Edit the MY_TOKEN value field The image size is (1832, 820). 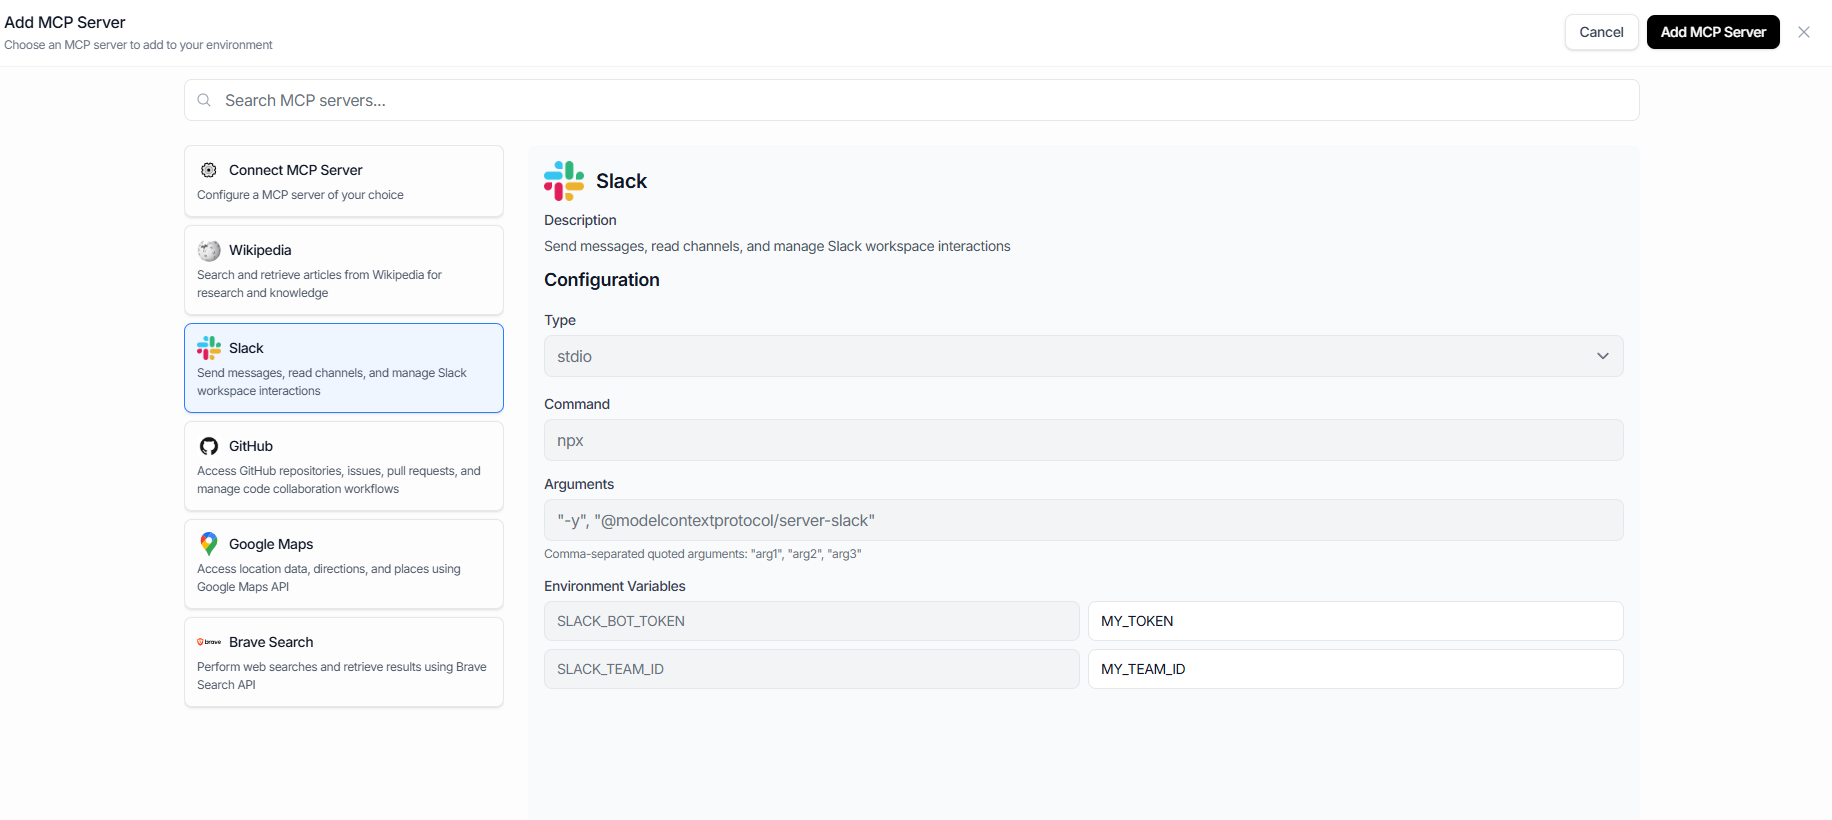coord(1355,621)
